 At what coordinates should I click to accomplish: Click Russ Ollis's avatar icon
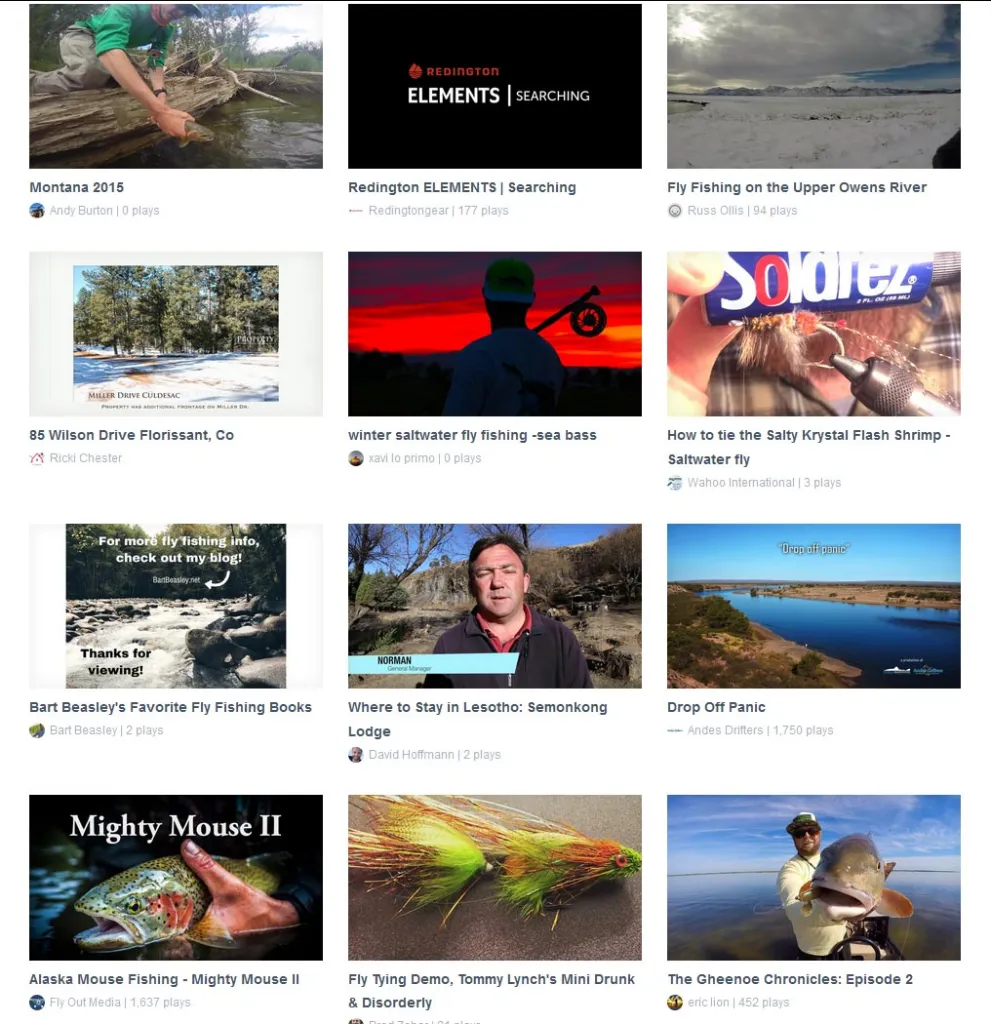point(675,210)
